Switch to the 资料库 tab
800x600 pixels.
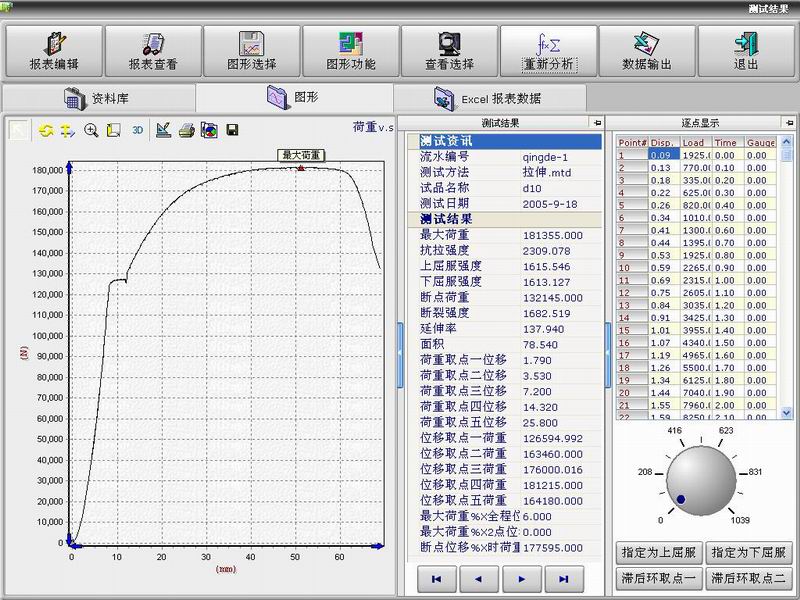(97, 98)
